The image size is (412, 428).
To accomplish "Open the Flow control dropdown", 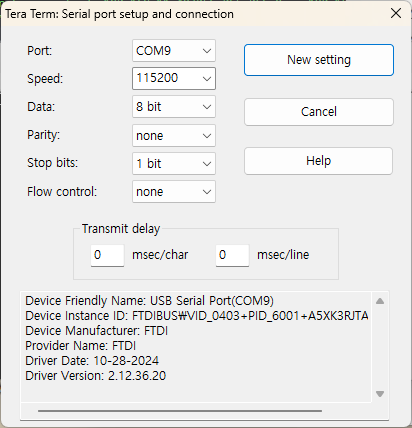I will [174, 192].
